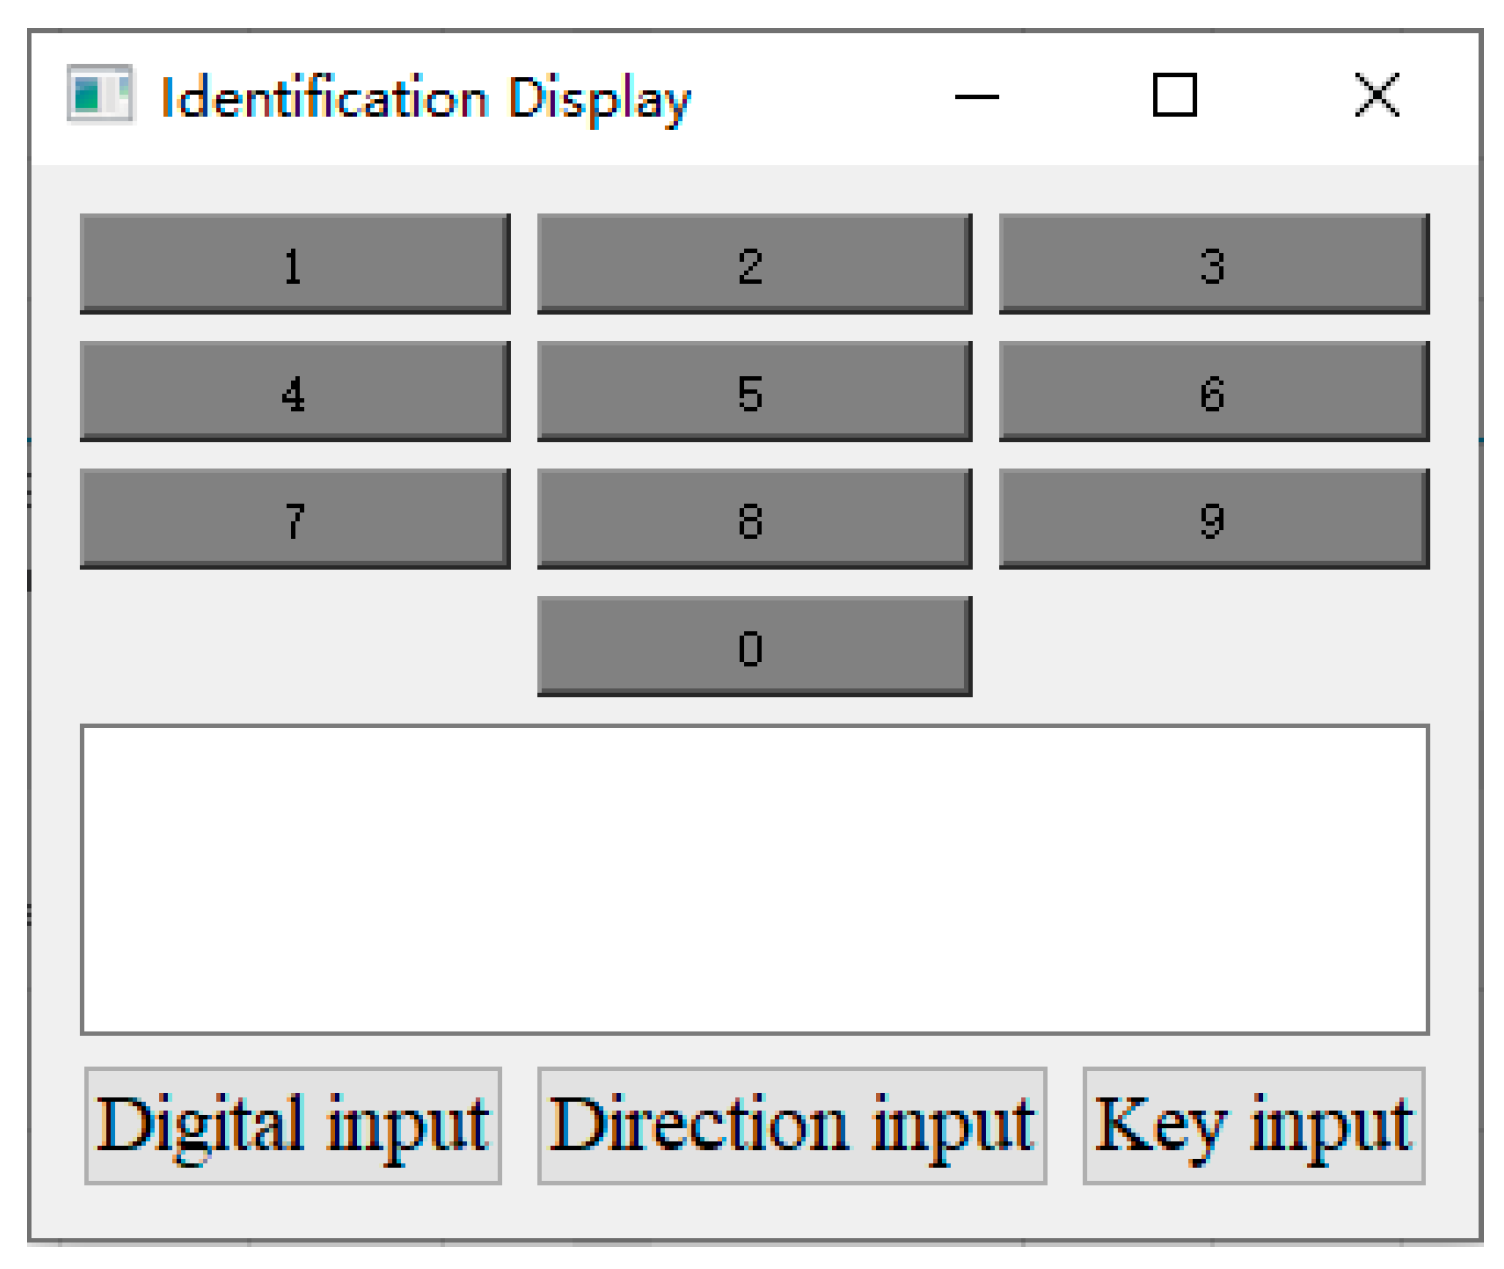The width and height of the screenshot is (1504, 1269).
Task: Choose the Key input button
Action: pos(1253,1125)
